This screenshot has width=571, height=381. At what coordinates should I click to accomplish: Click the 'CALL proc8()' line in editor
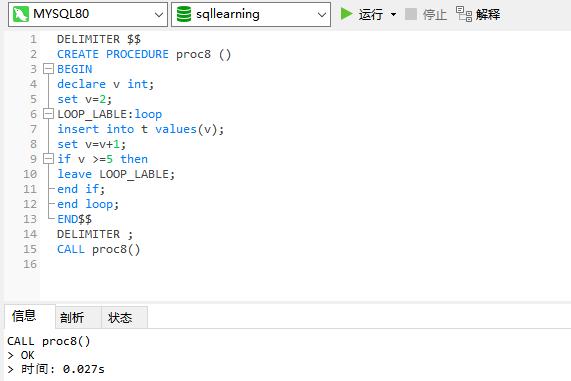pyautogui.click(x=98, y=249)
